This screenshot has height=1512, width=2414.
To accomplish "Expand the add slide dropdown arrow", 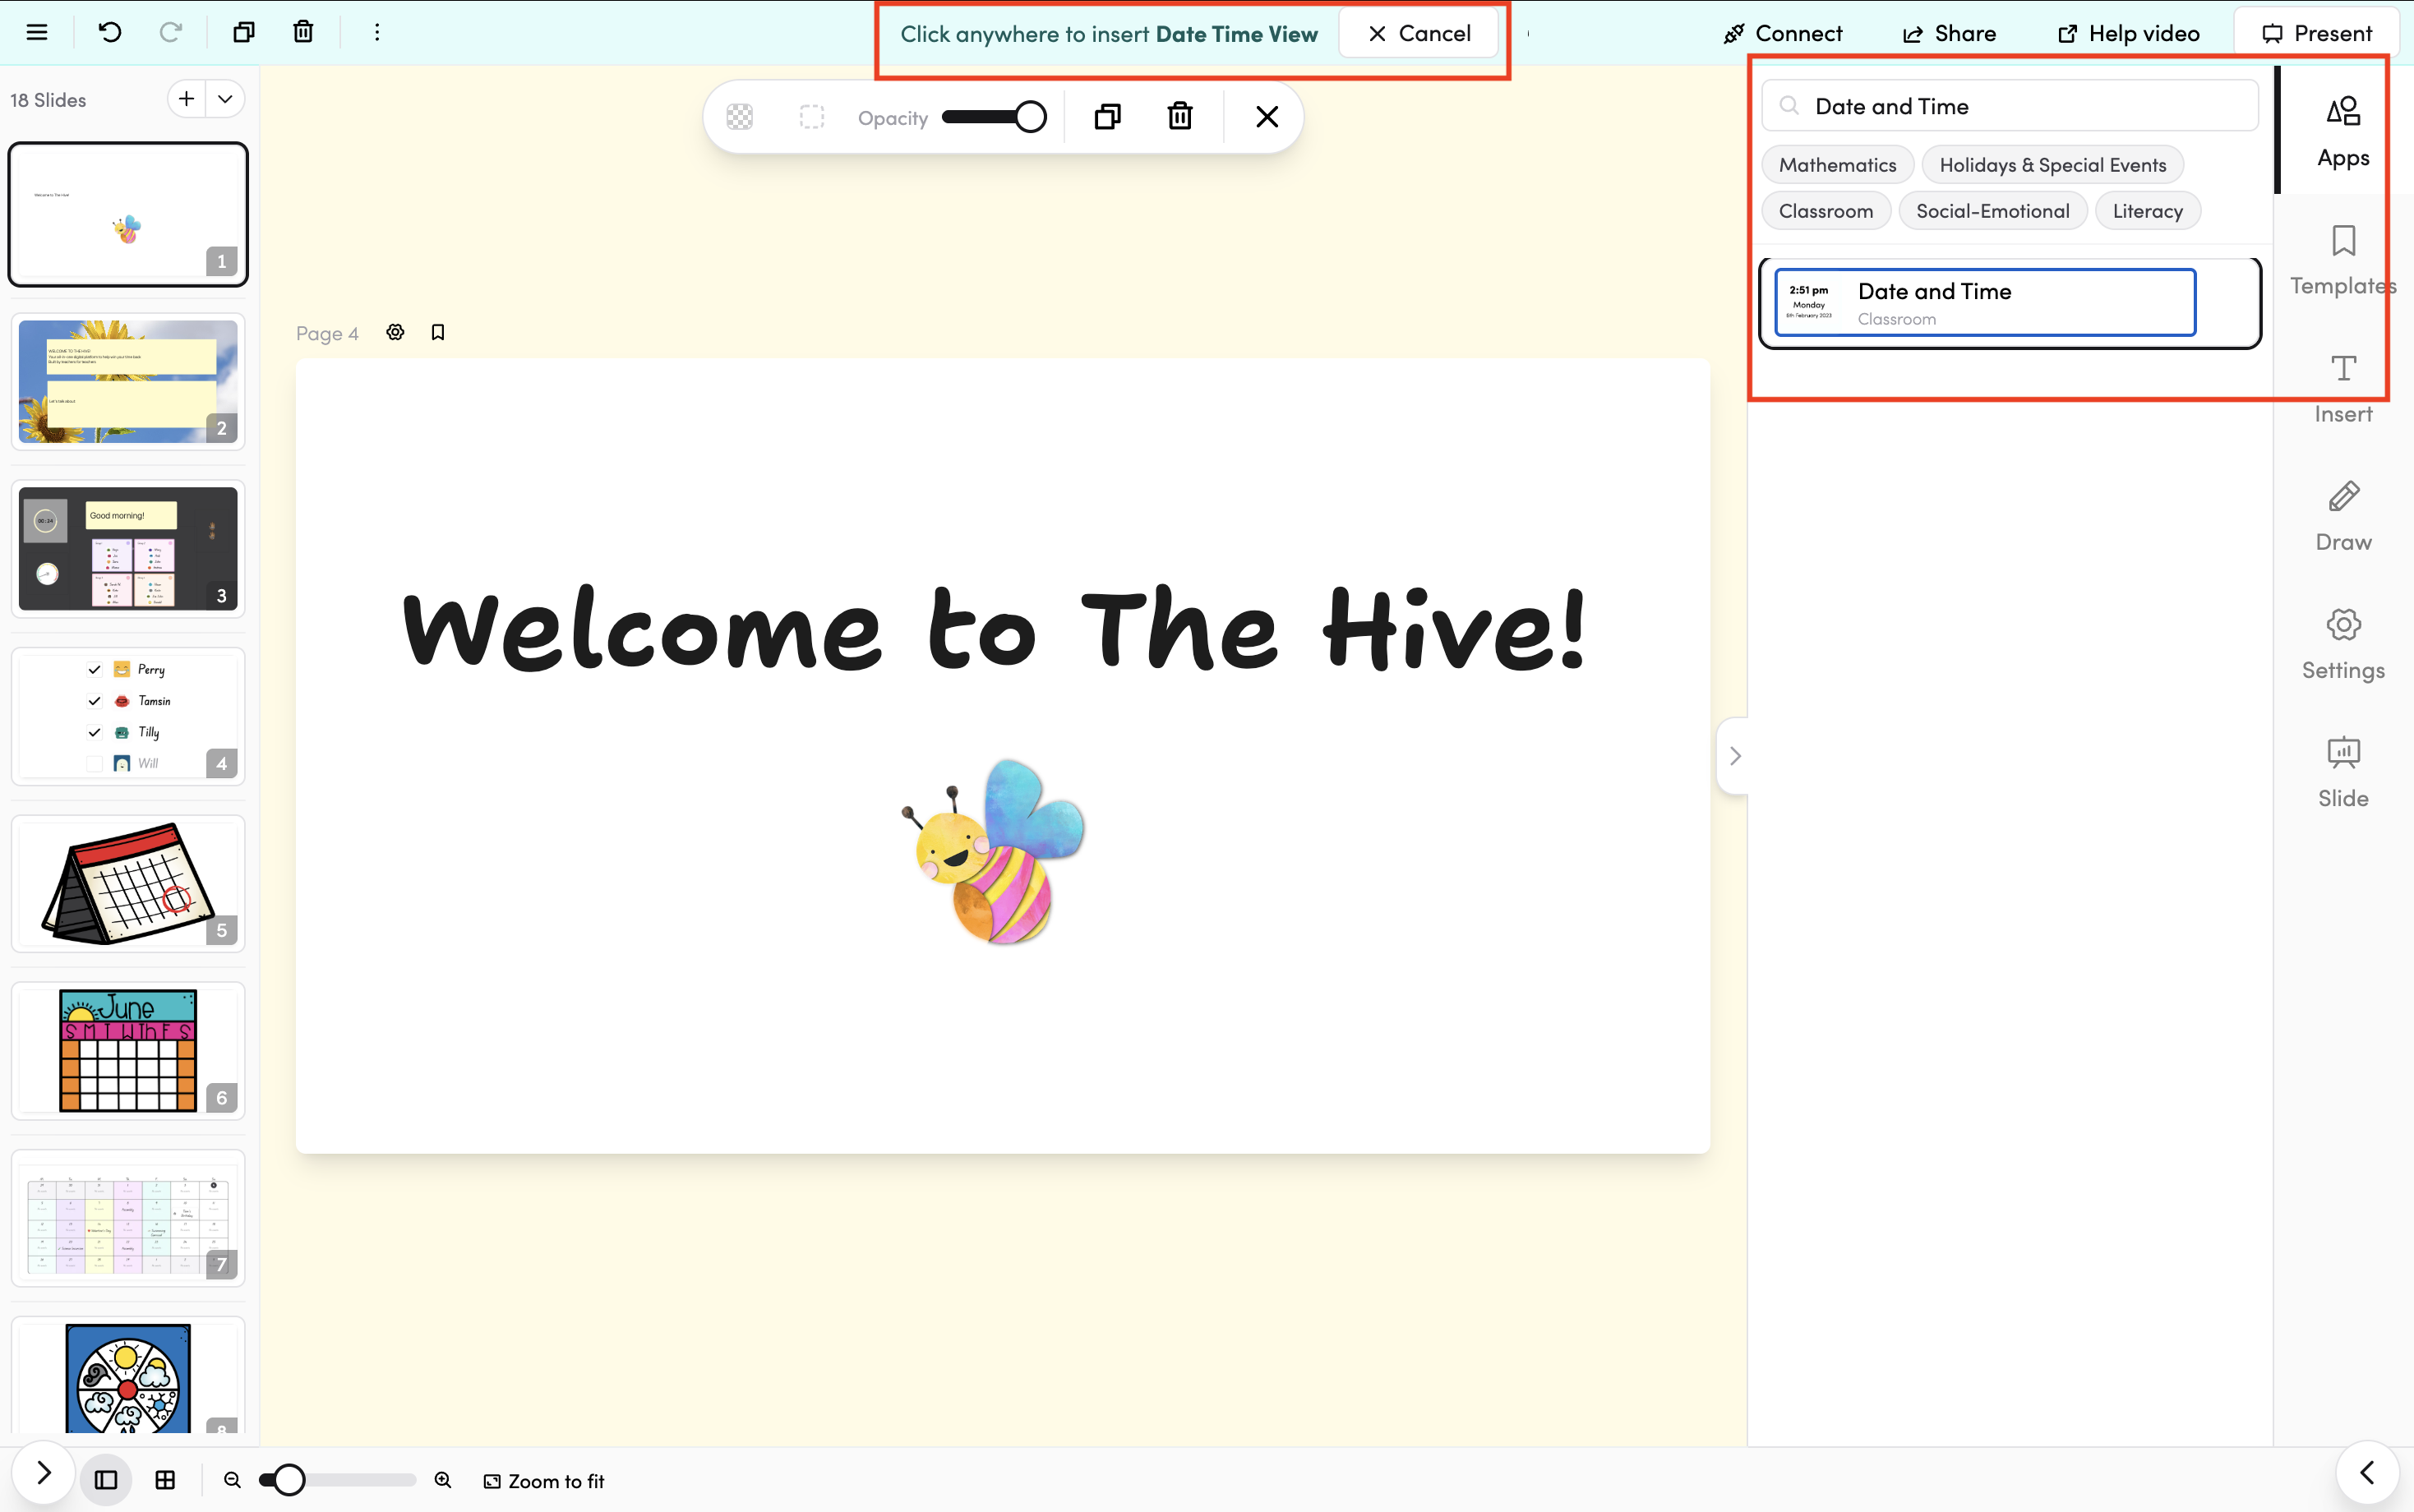I will click(225, 99).
